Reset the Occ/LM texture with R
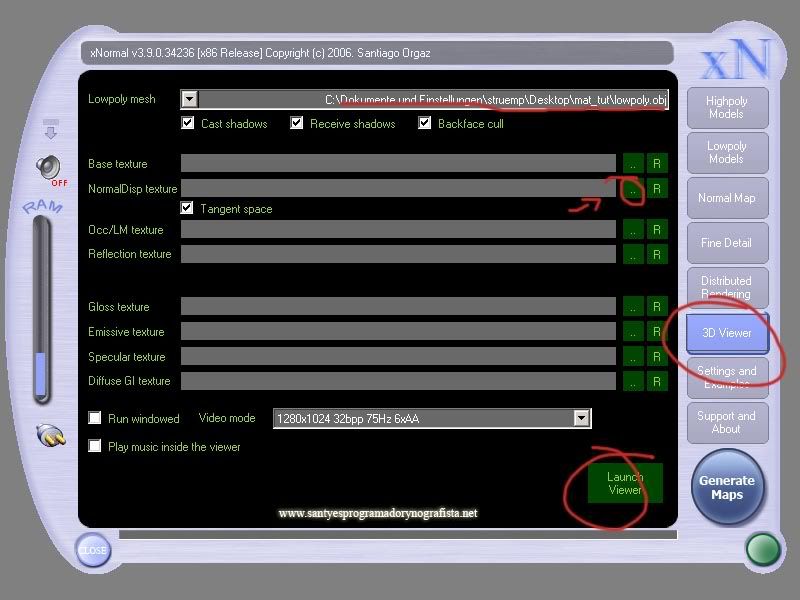800x600 pixels. pyautogui.click(x=657, y=230)
